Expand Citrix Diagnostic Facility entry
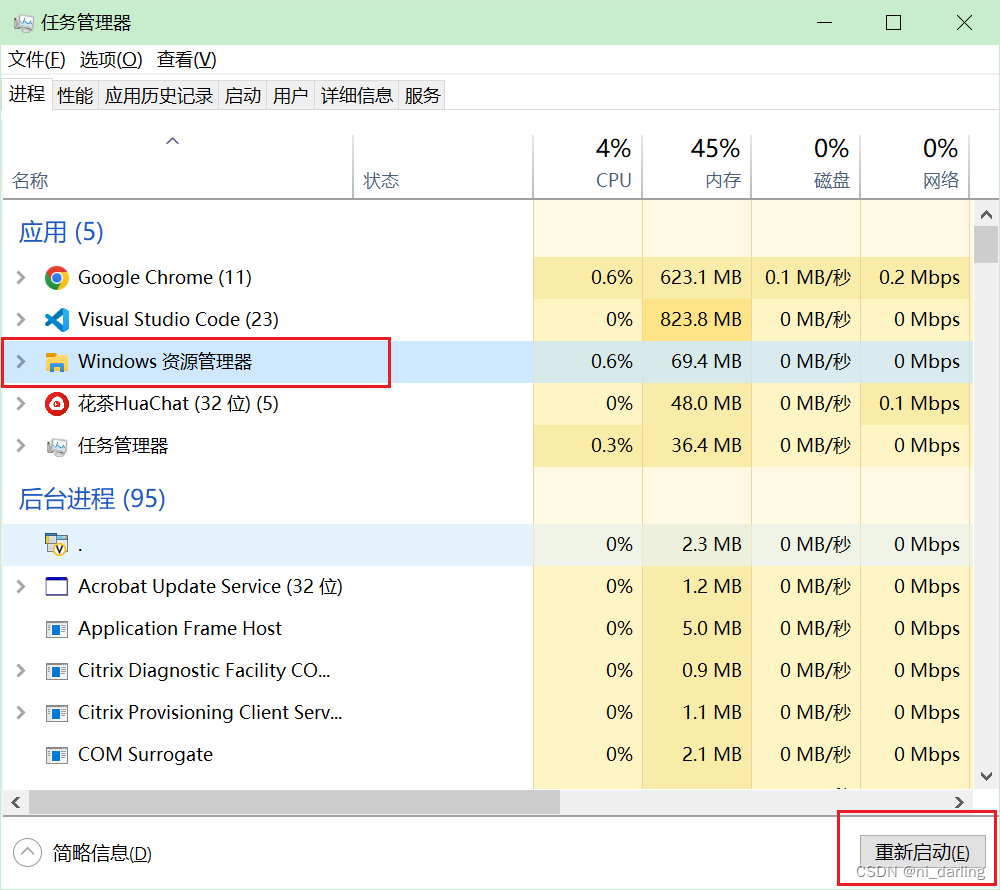The image size is (1000, 890). pos(21,670)
